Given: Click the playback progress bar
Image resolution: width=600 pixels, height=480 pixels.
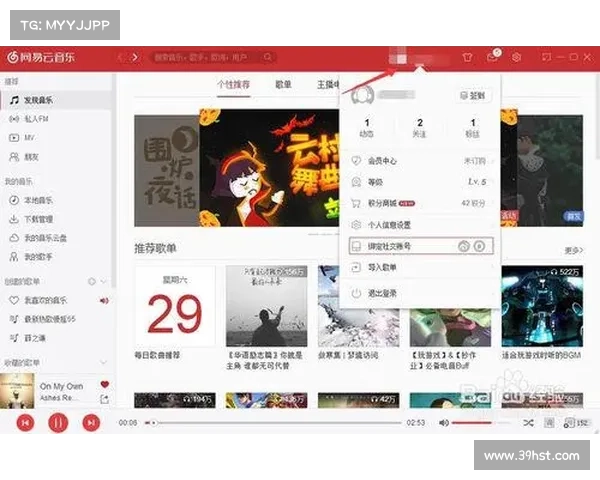Looking at the screenshot, I should [x=270, y=423].
